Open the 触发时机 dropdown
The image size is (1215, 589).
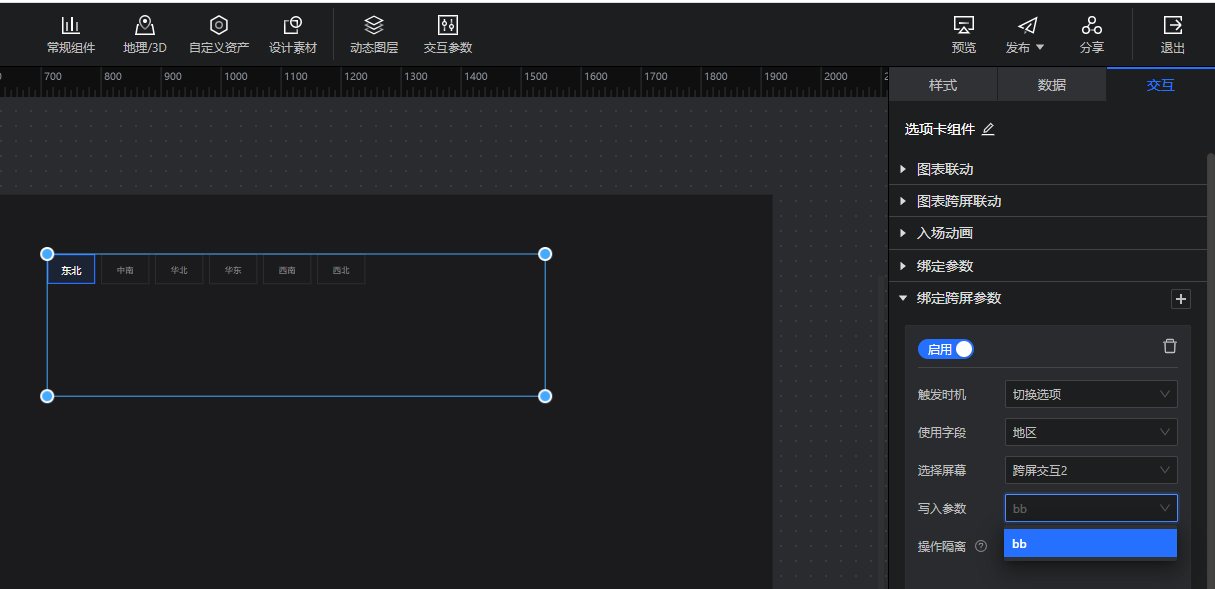[x=1090, y=394]
